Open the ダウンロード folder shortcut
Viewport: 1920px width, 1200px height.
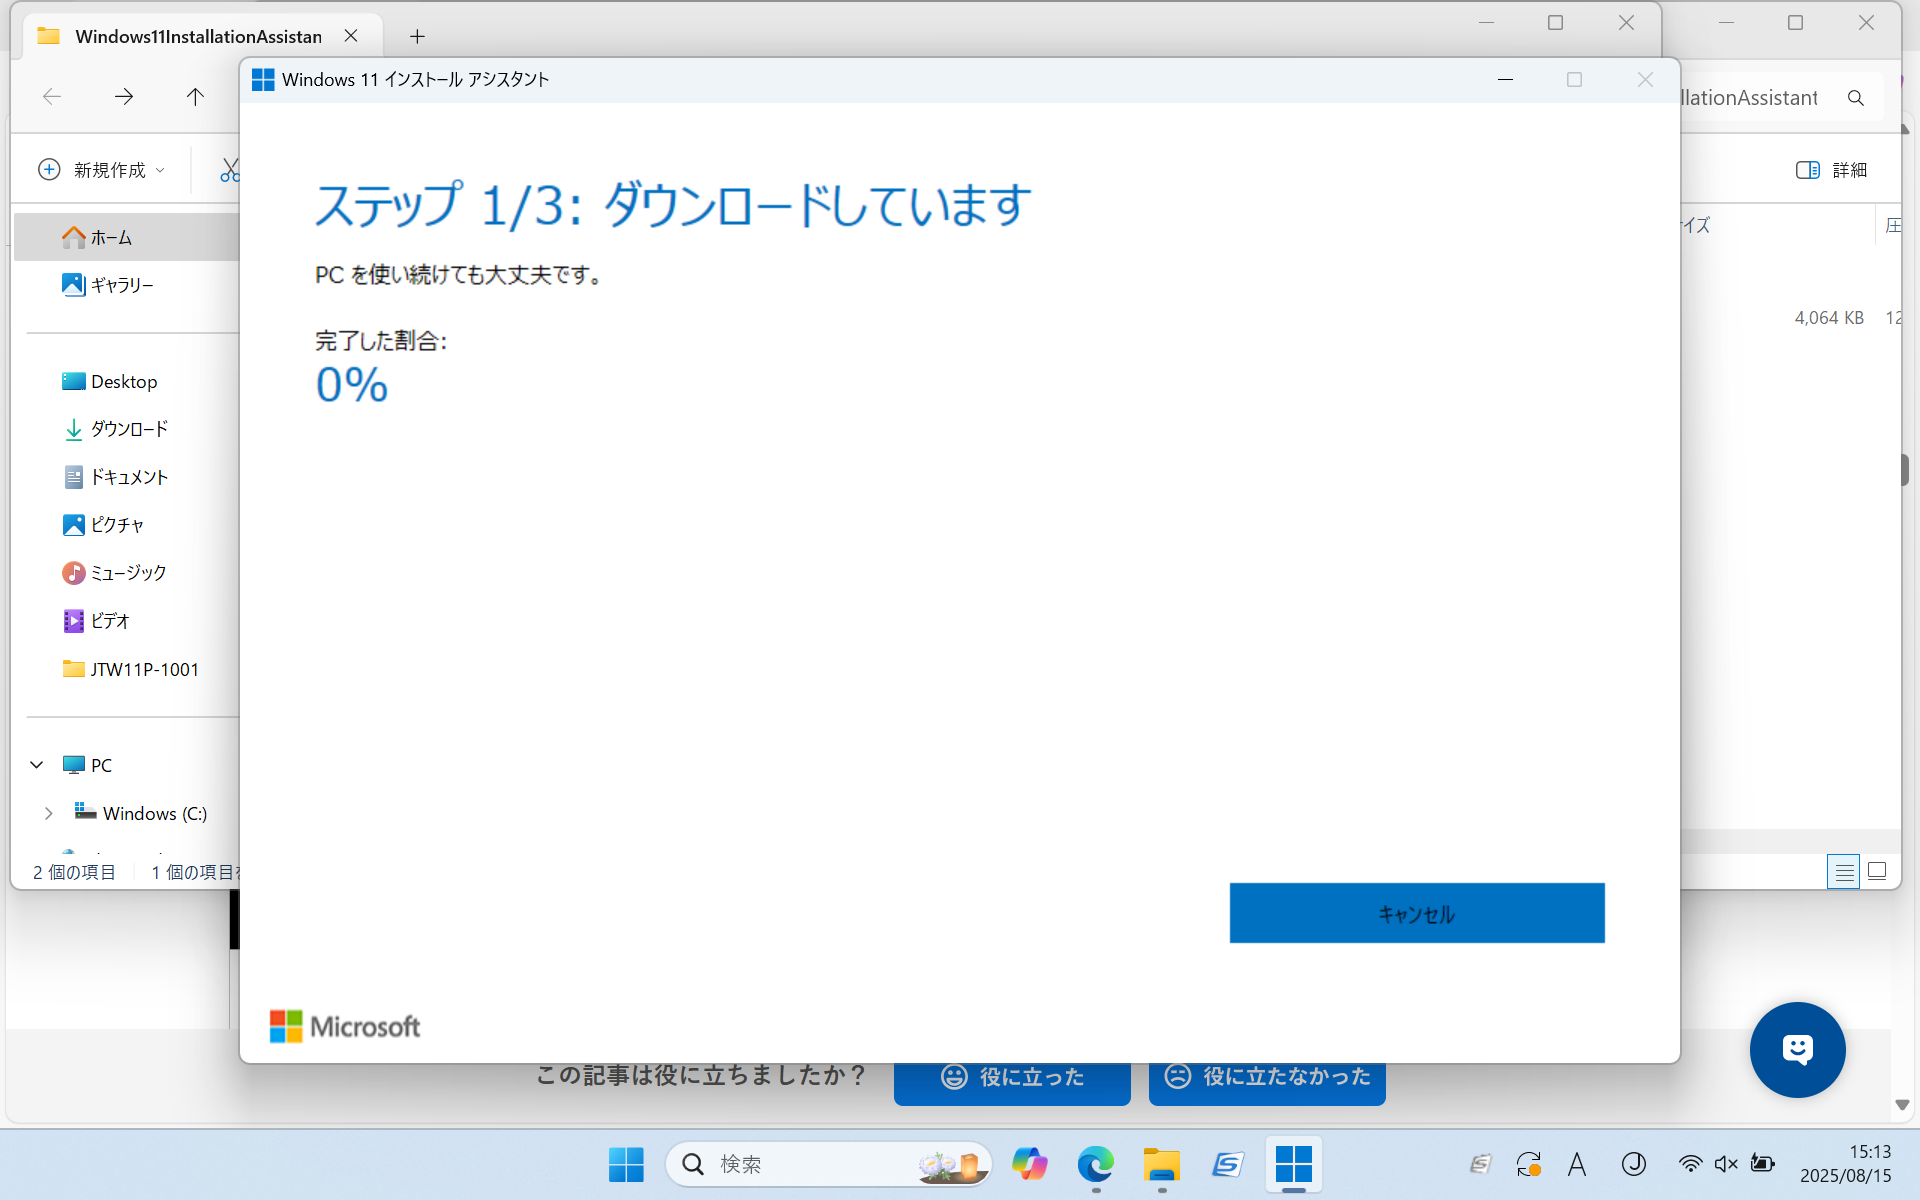point(128,429)
